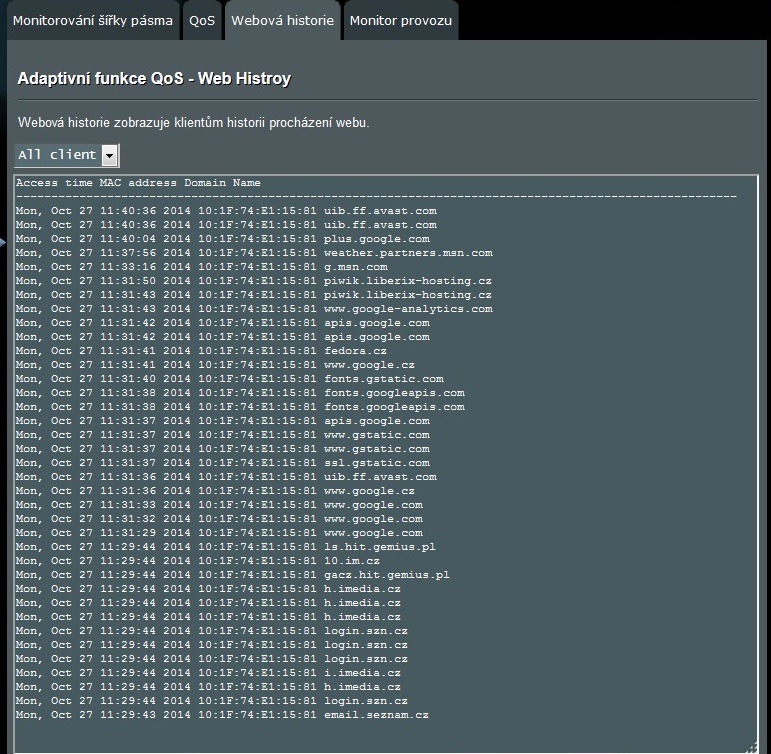Select the fedora.cz log entry
771x754 pixels.
[201, 351]
